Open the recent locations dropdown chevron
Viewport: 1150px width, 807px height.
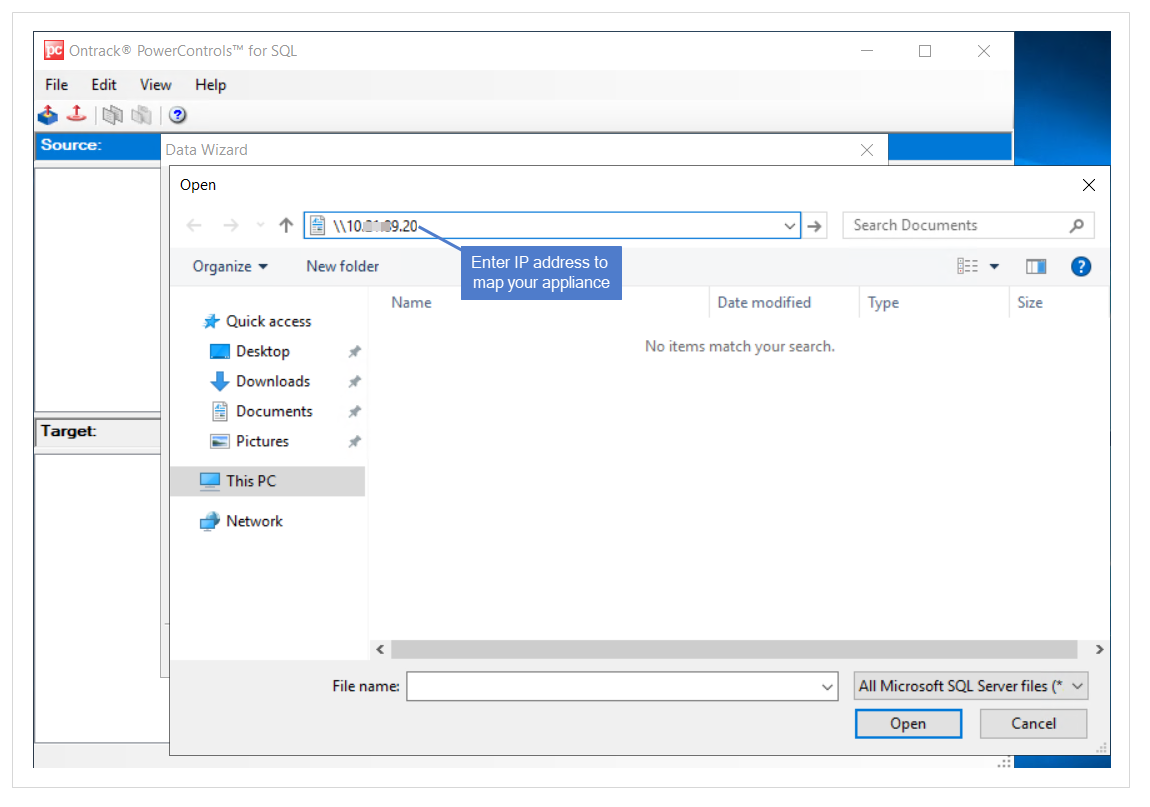click(260, 225)
